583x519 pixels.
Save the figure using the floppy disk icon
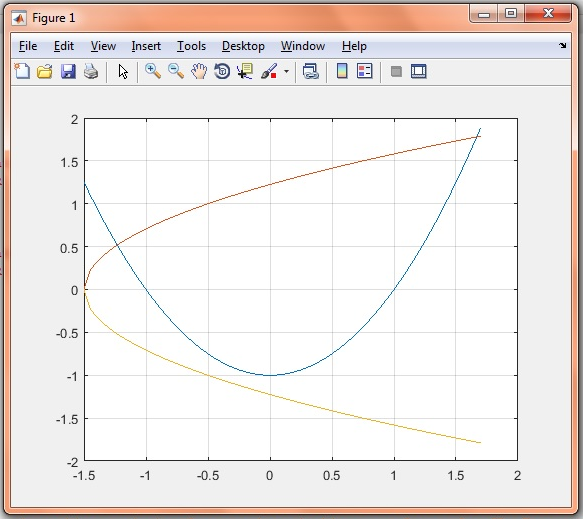click(68, 71)
